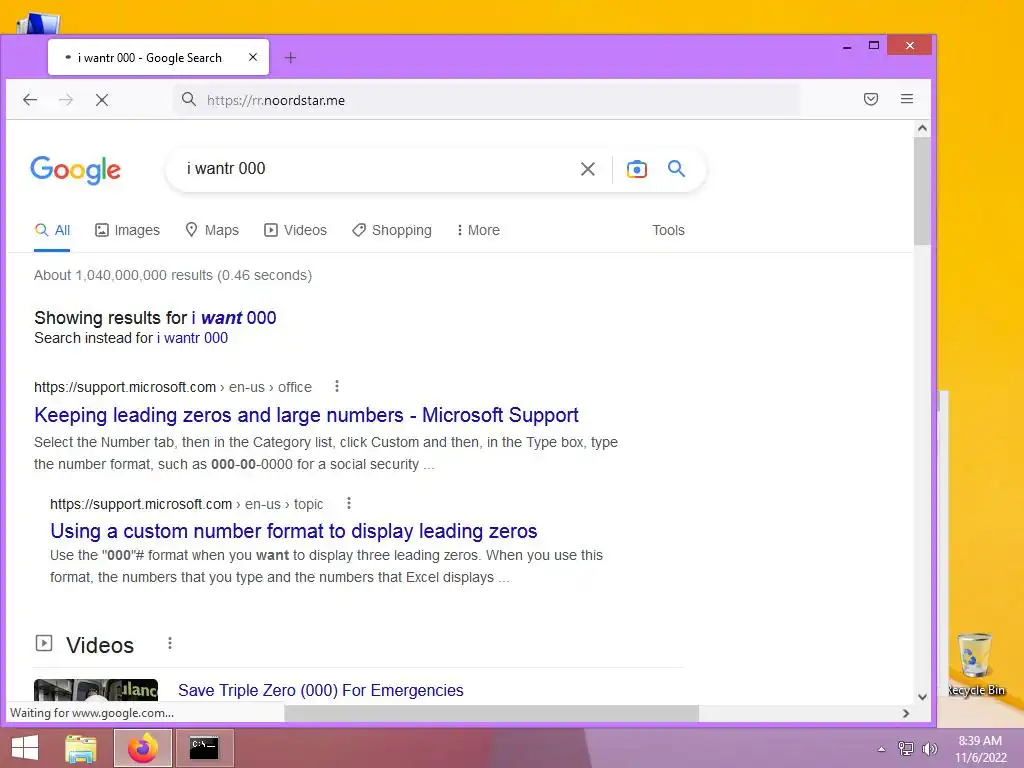Viewport: 1024px width, 768px height.
Task: Open the Windows Start menu
Action: point(25,748)
